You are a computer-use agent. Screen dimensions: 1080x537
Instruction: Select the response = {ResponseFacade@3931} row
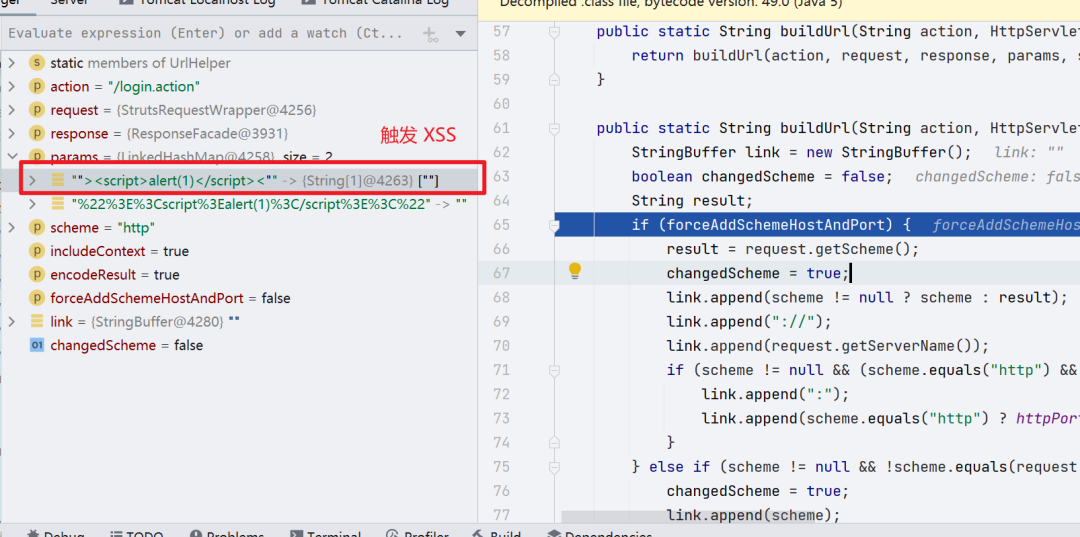(239, 134)
